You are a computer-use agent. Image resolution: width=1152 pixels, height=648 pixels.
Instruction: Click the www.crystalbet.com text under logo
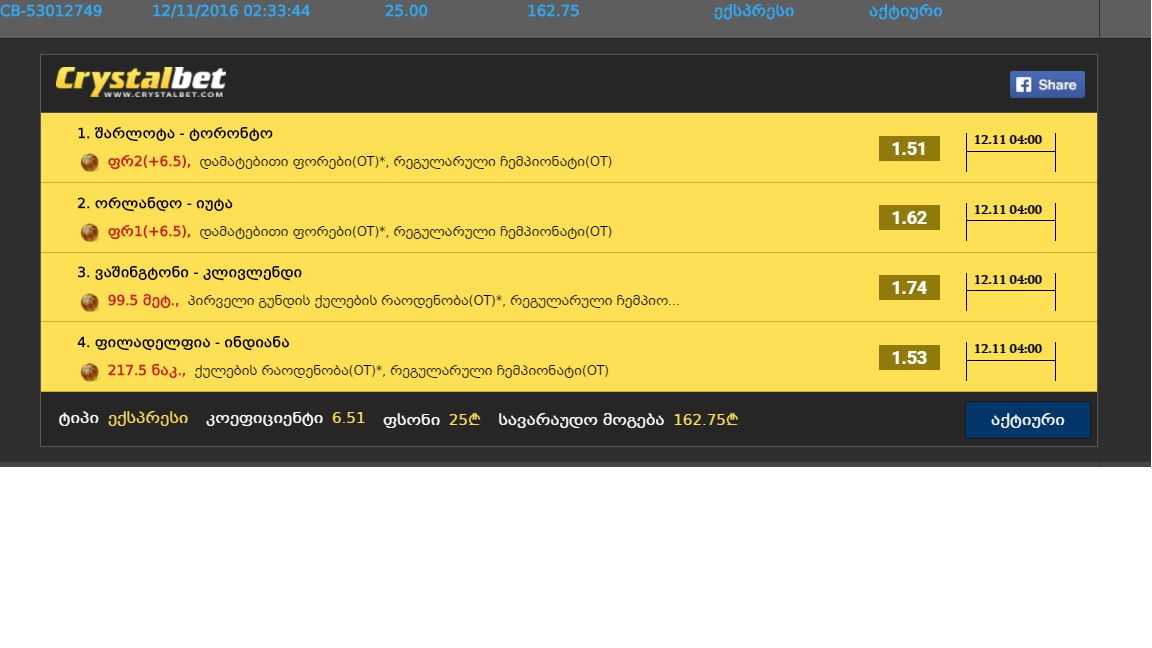(163, 94)
